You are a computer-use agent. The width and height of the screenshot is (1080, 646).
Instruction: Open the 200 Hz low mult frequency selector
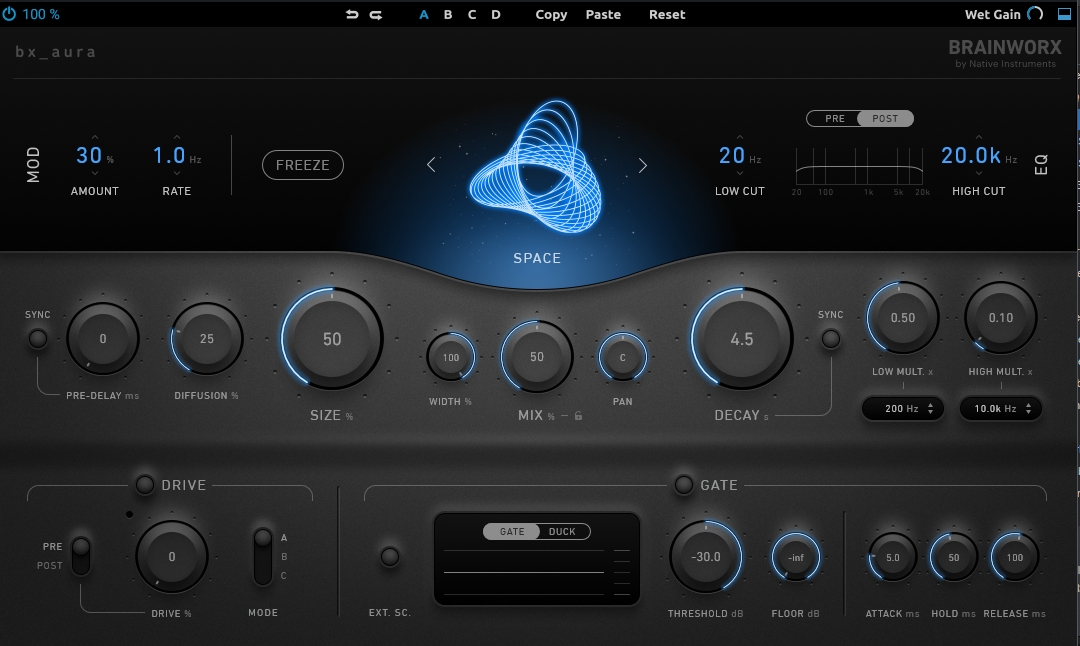903,408
